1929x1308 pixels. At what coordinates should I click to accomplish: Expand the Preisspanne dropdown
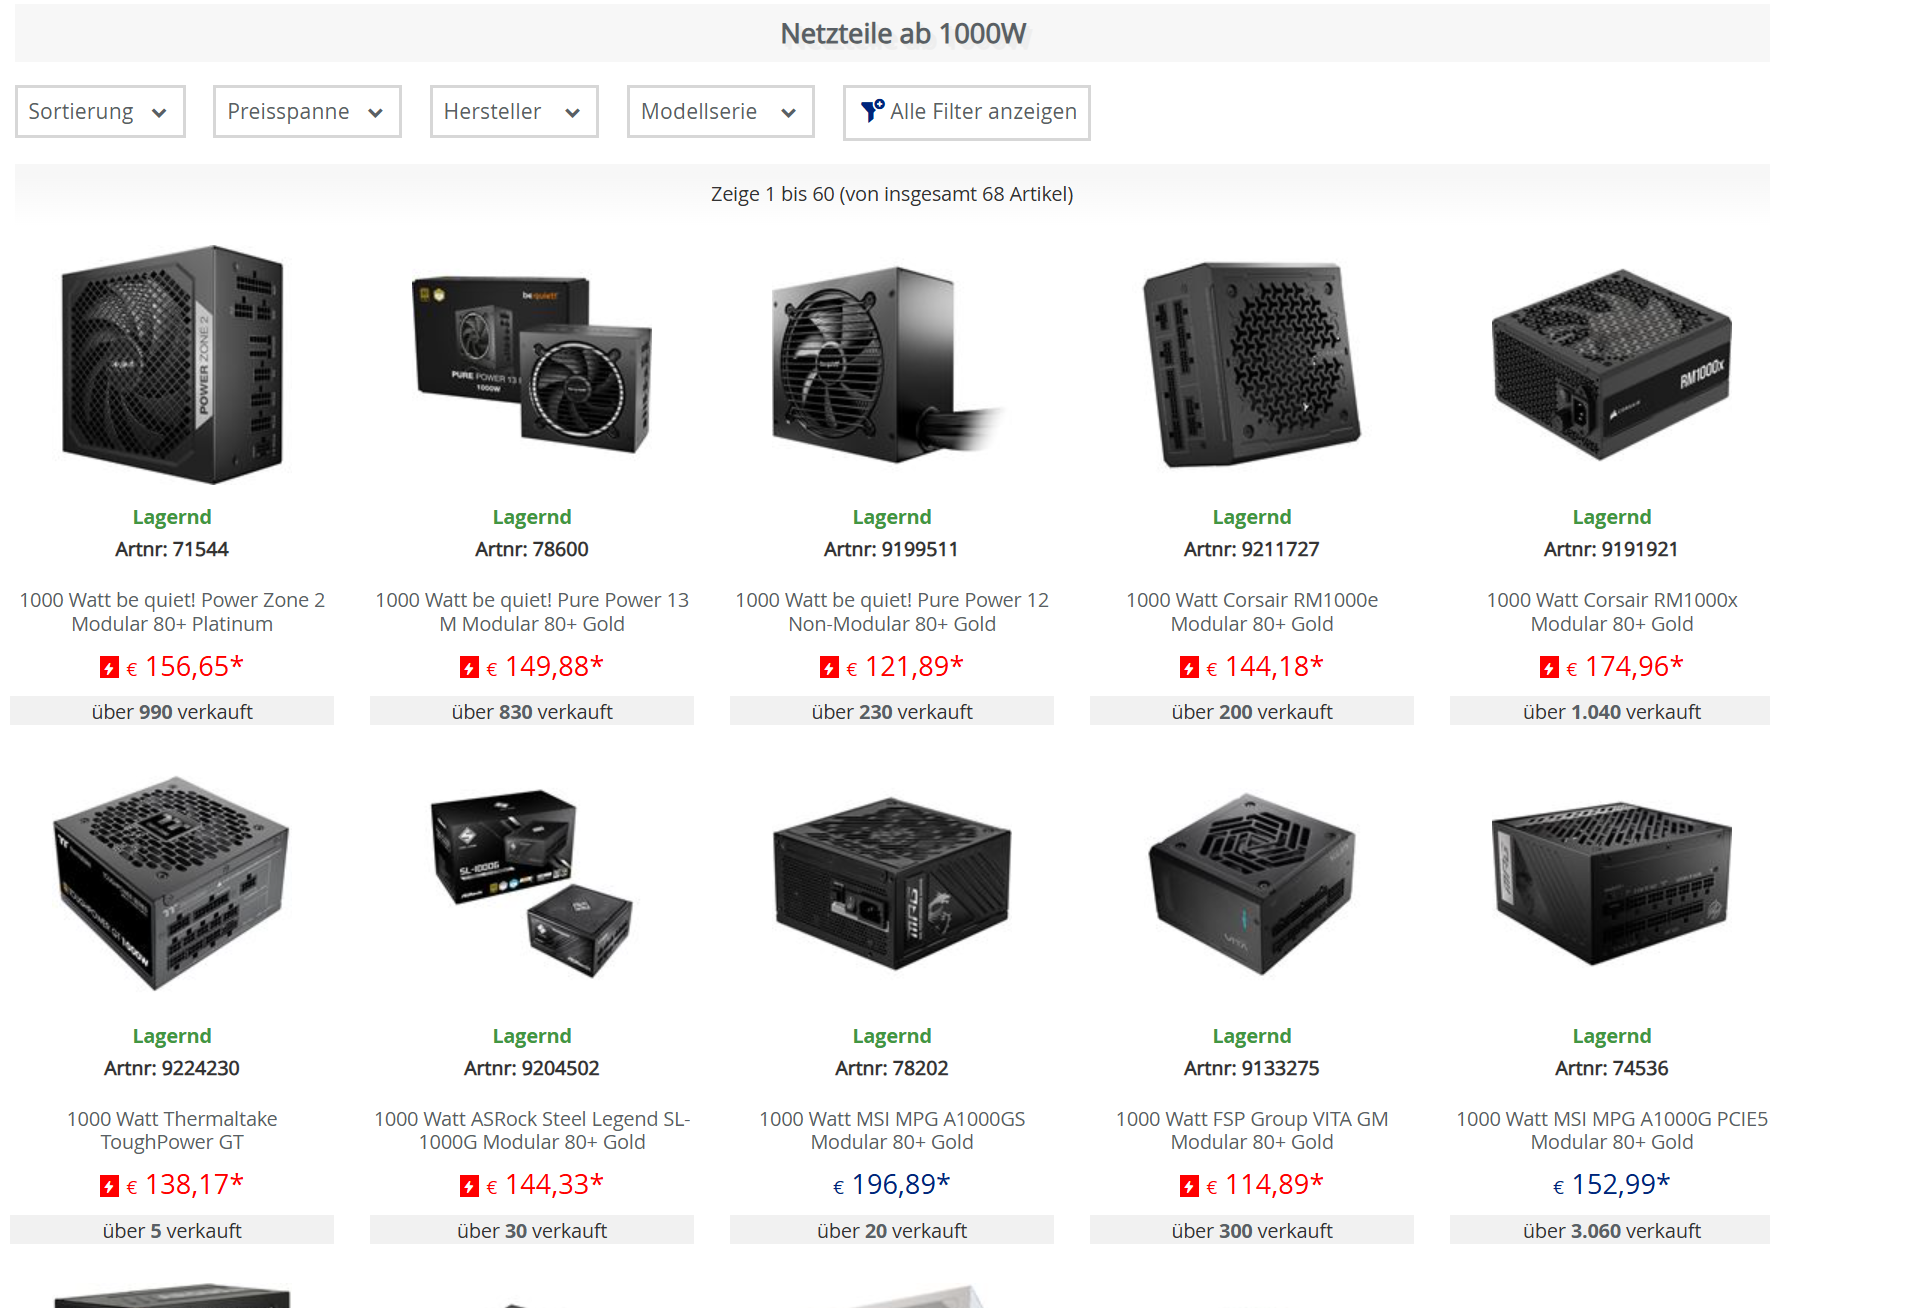click(x=307, y=111)
